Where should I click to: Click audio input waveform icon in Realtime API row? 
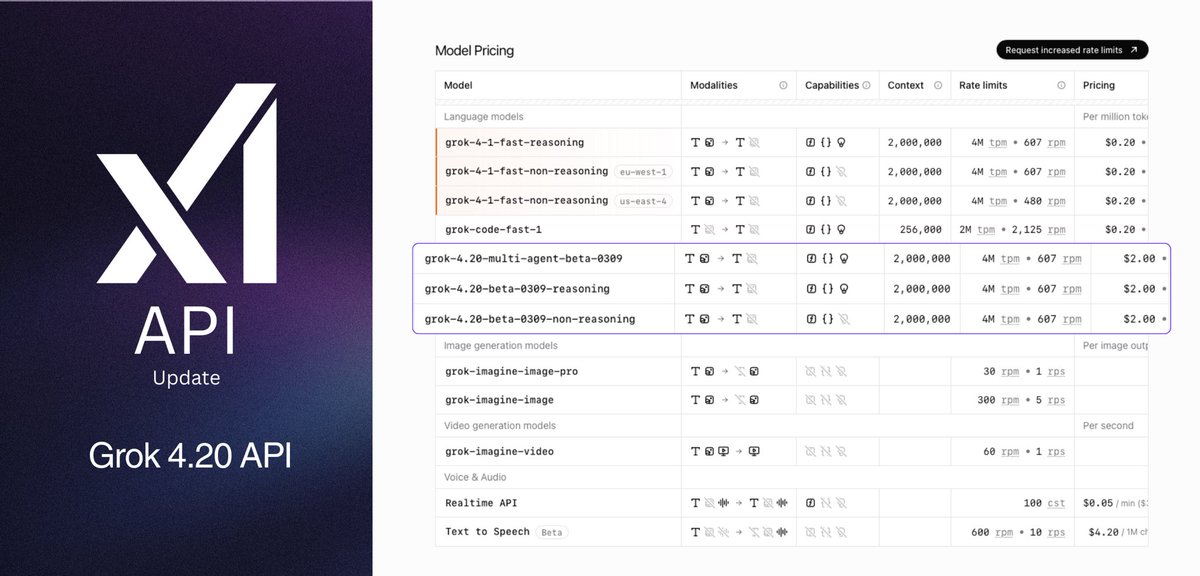click(x=724, y=503)
